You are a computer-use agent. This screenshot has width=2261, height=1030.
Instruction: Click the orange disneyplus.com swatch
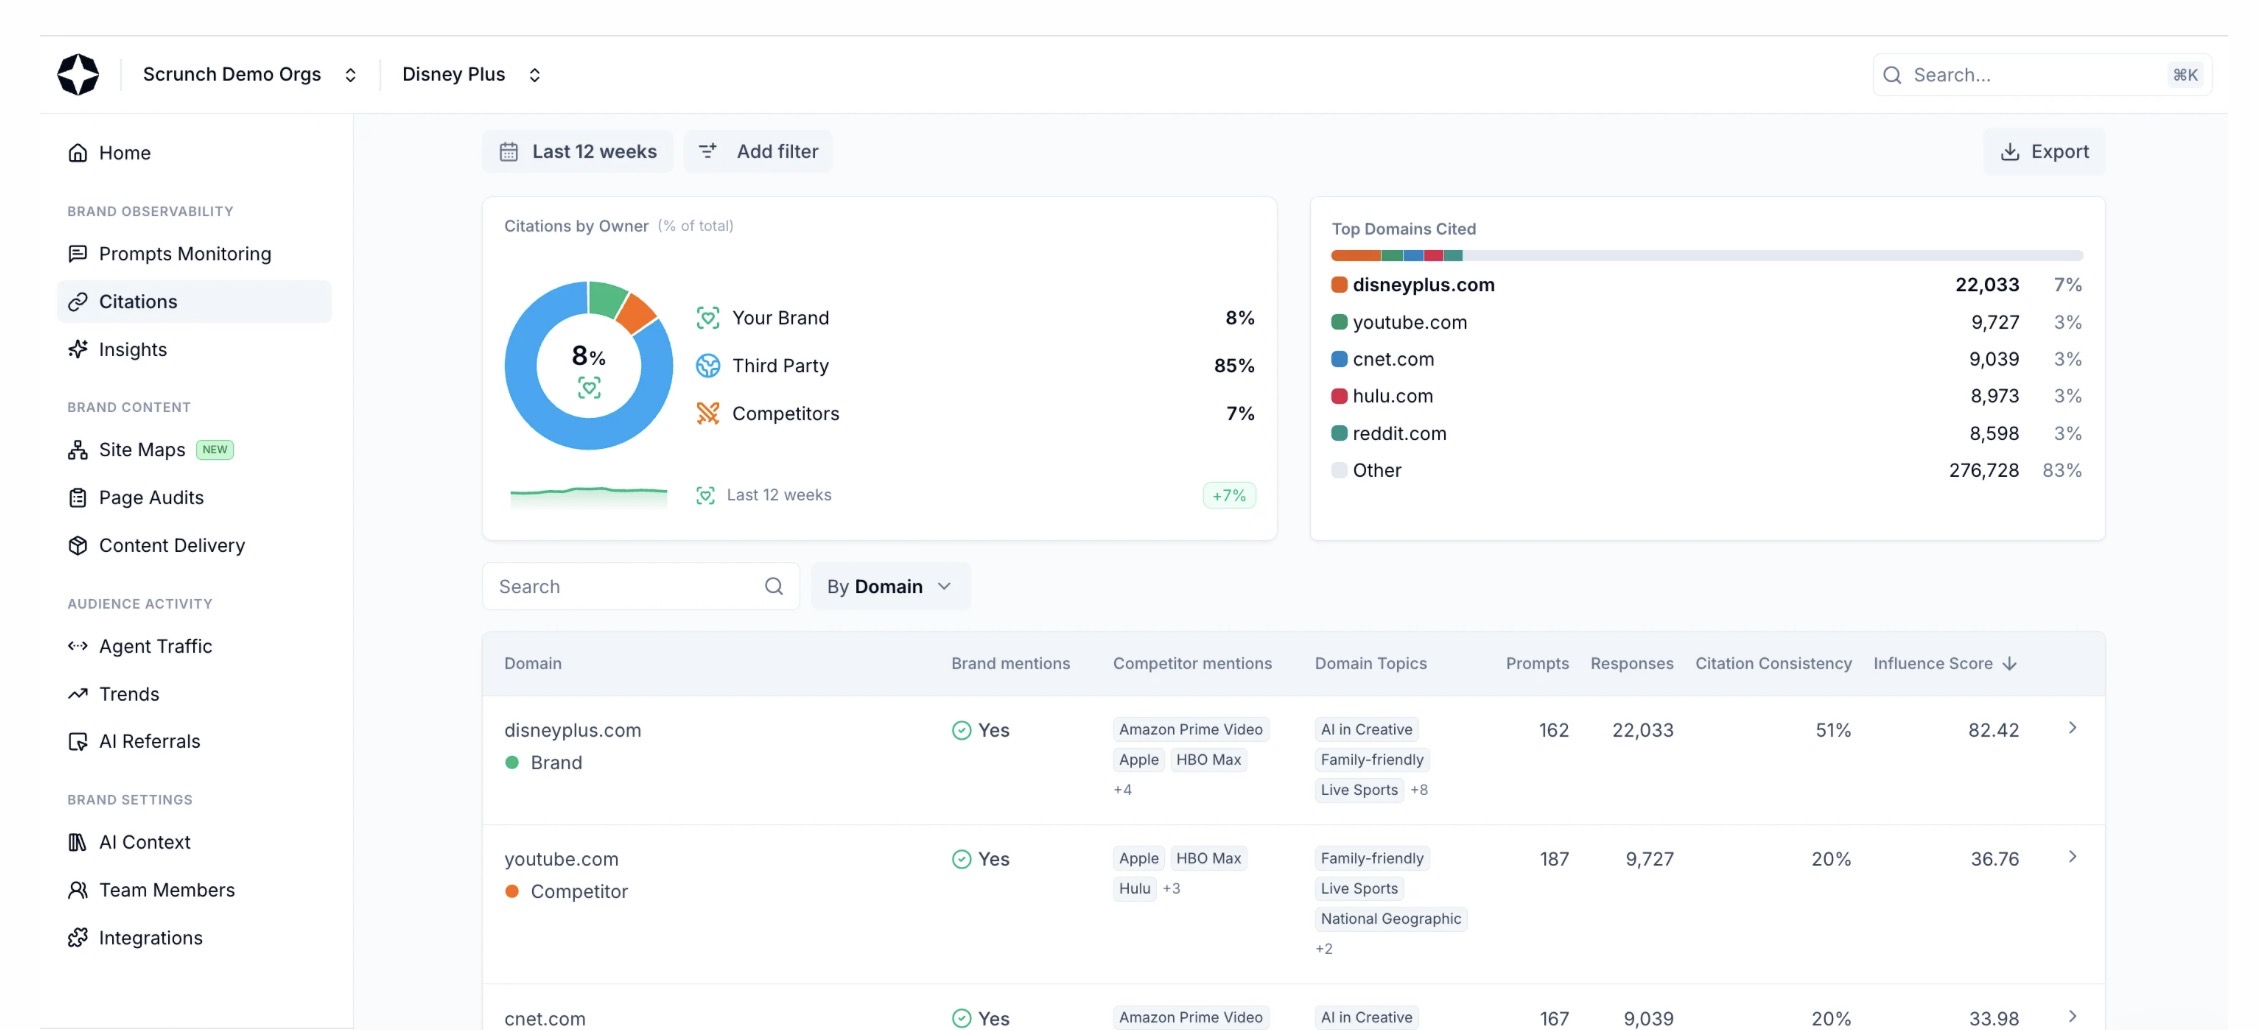click(x=1339, y=285)
